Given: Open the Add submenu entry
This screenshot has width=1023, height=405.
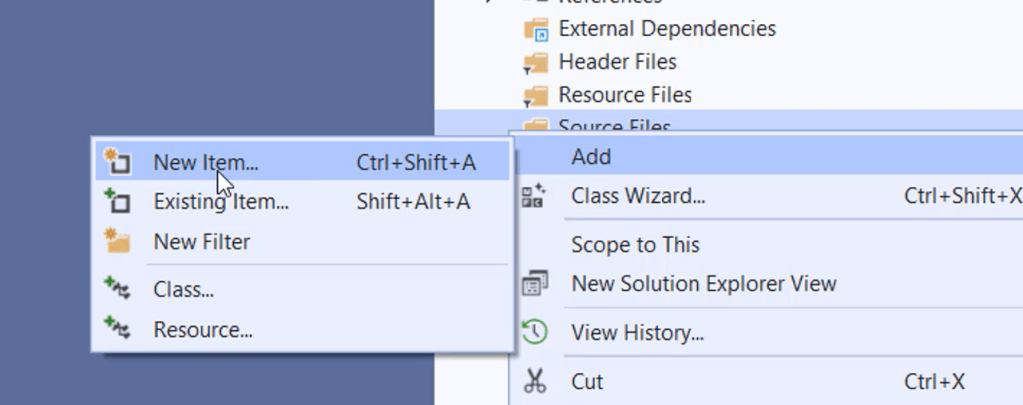Looking at the screenshot, I should (x=768, y=157).
